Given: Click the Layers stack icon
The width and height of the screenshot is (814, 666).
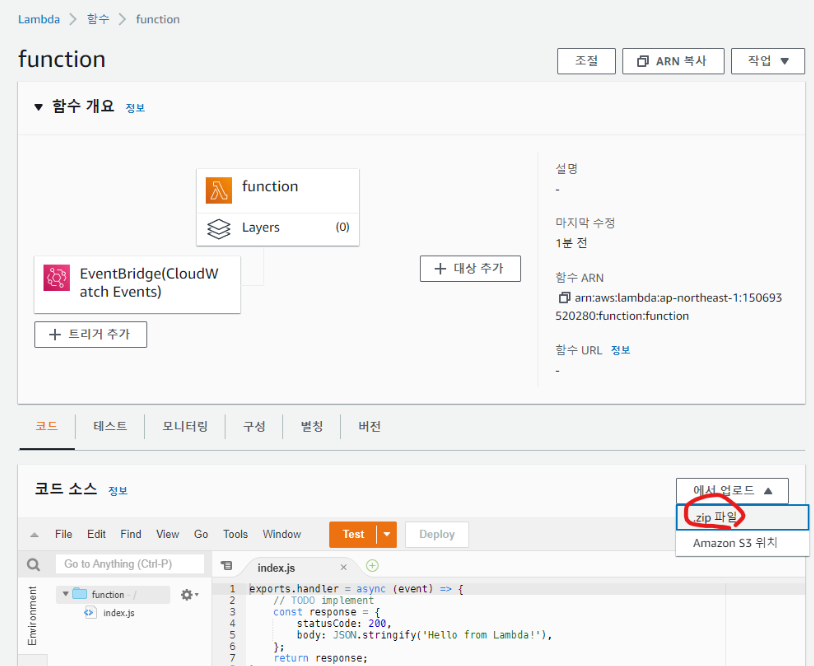Looking at the screenshot, I should tap(219, 228).
